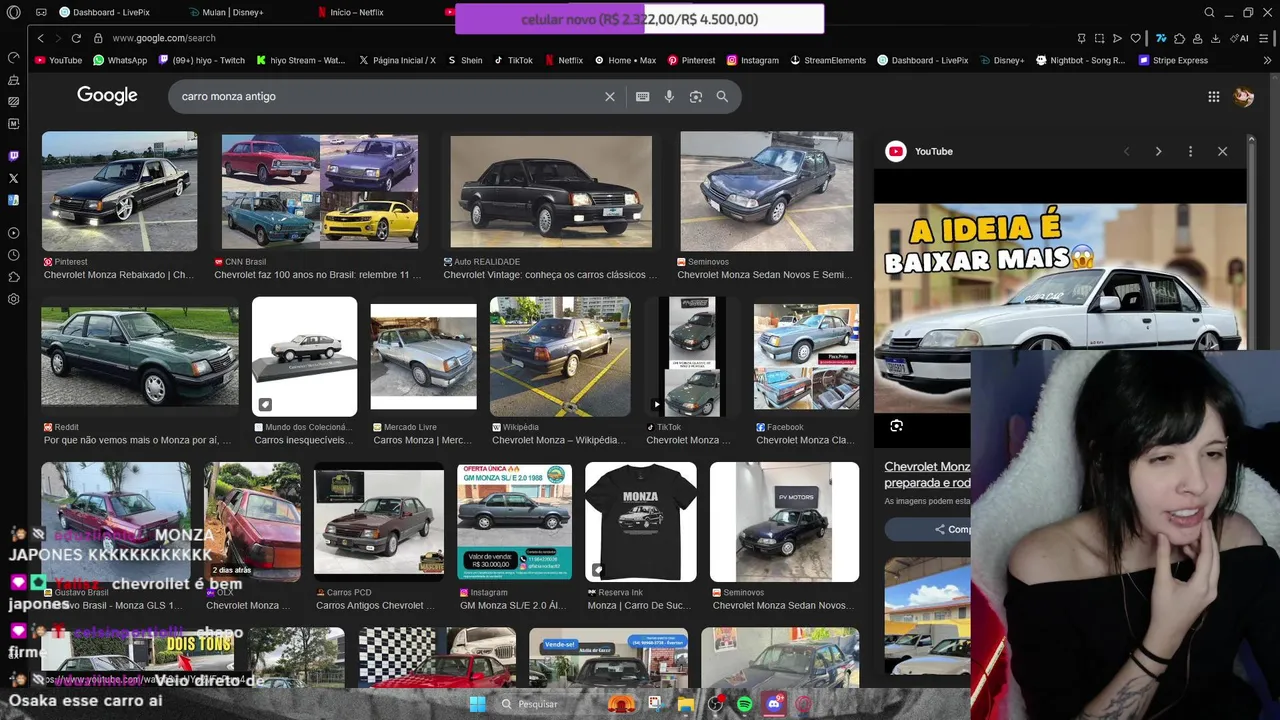Clear the Google search box with X
The width and height of the screenshot is (1280, 720).
click(x=610, y=96)
